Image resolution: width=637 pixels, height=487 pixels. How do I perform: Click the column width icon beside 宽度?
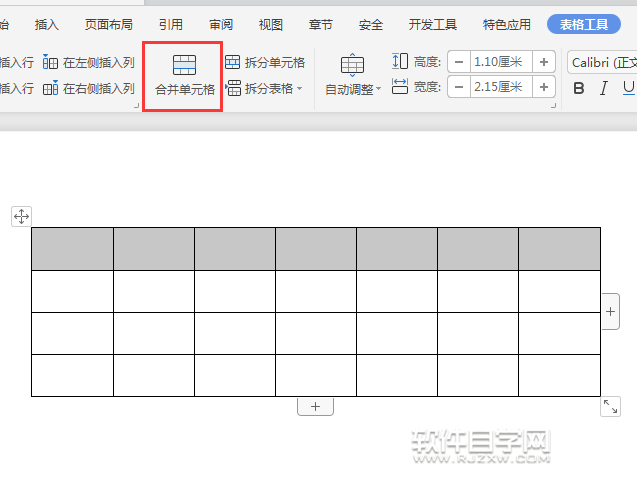pos(400,87)
